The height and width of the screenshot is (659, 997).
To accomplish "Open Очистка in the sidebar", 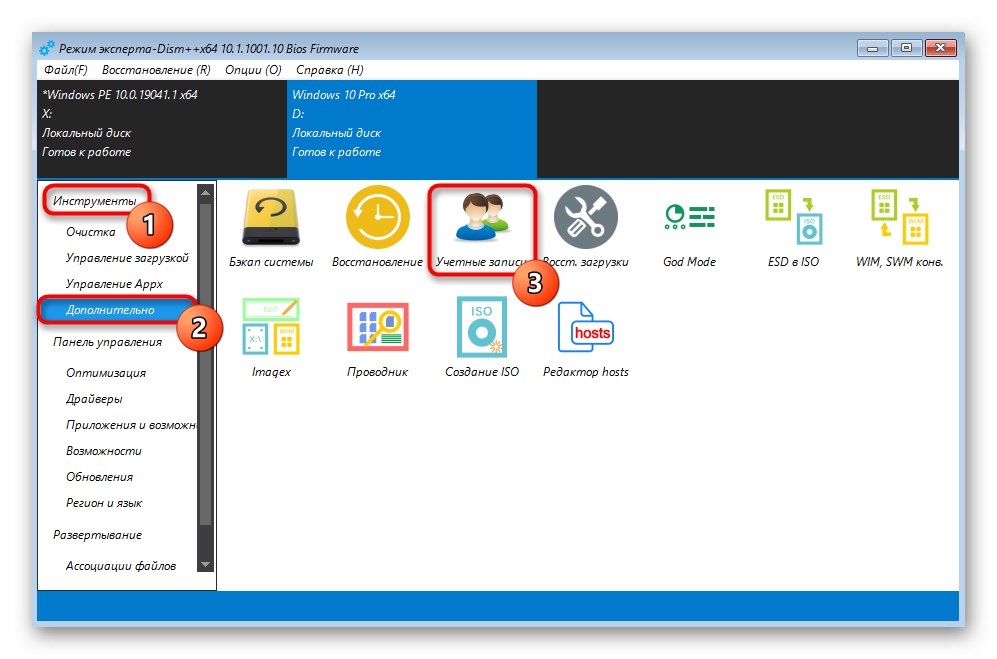I will [91, 232].
